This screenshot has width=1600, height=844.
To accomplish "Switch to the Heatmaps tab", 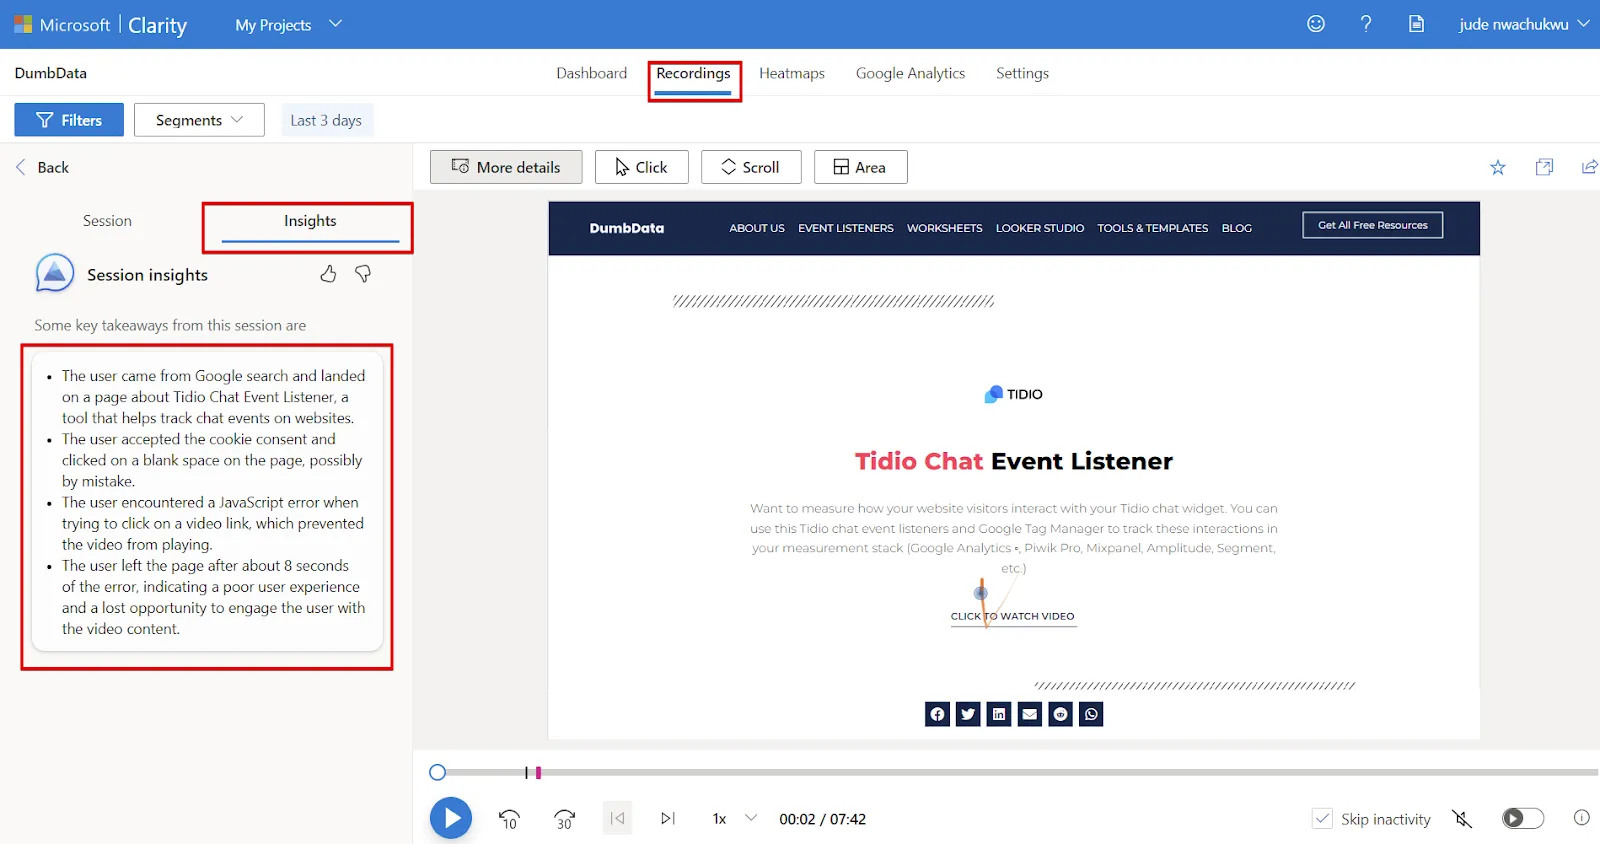I will point(792,73).
